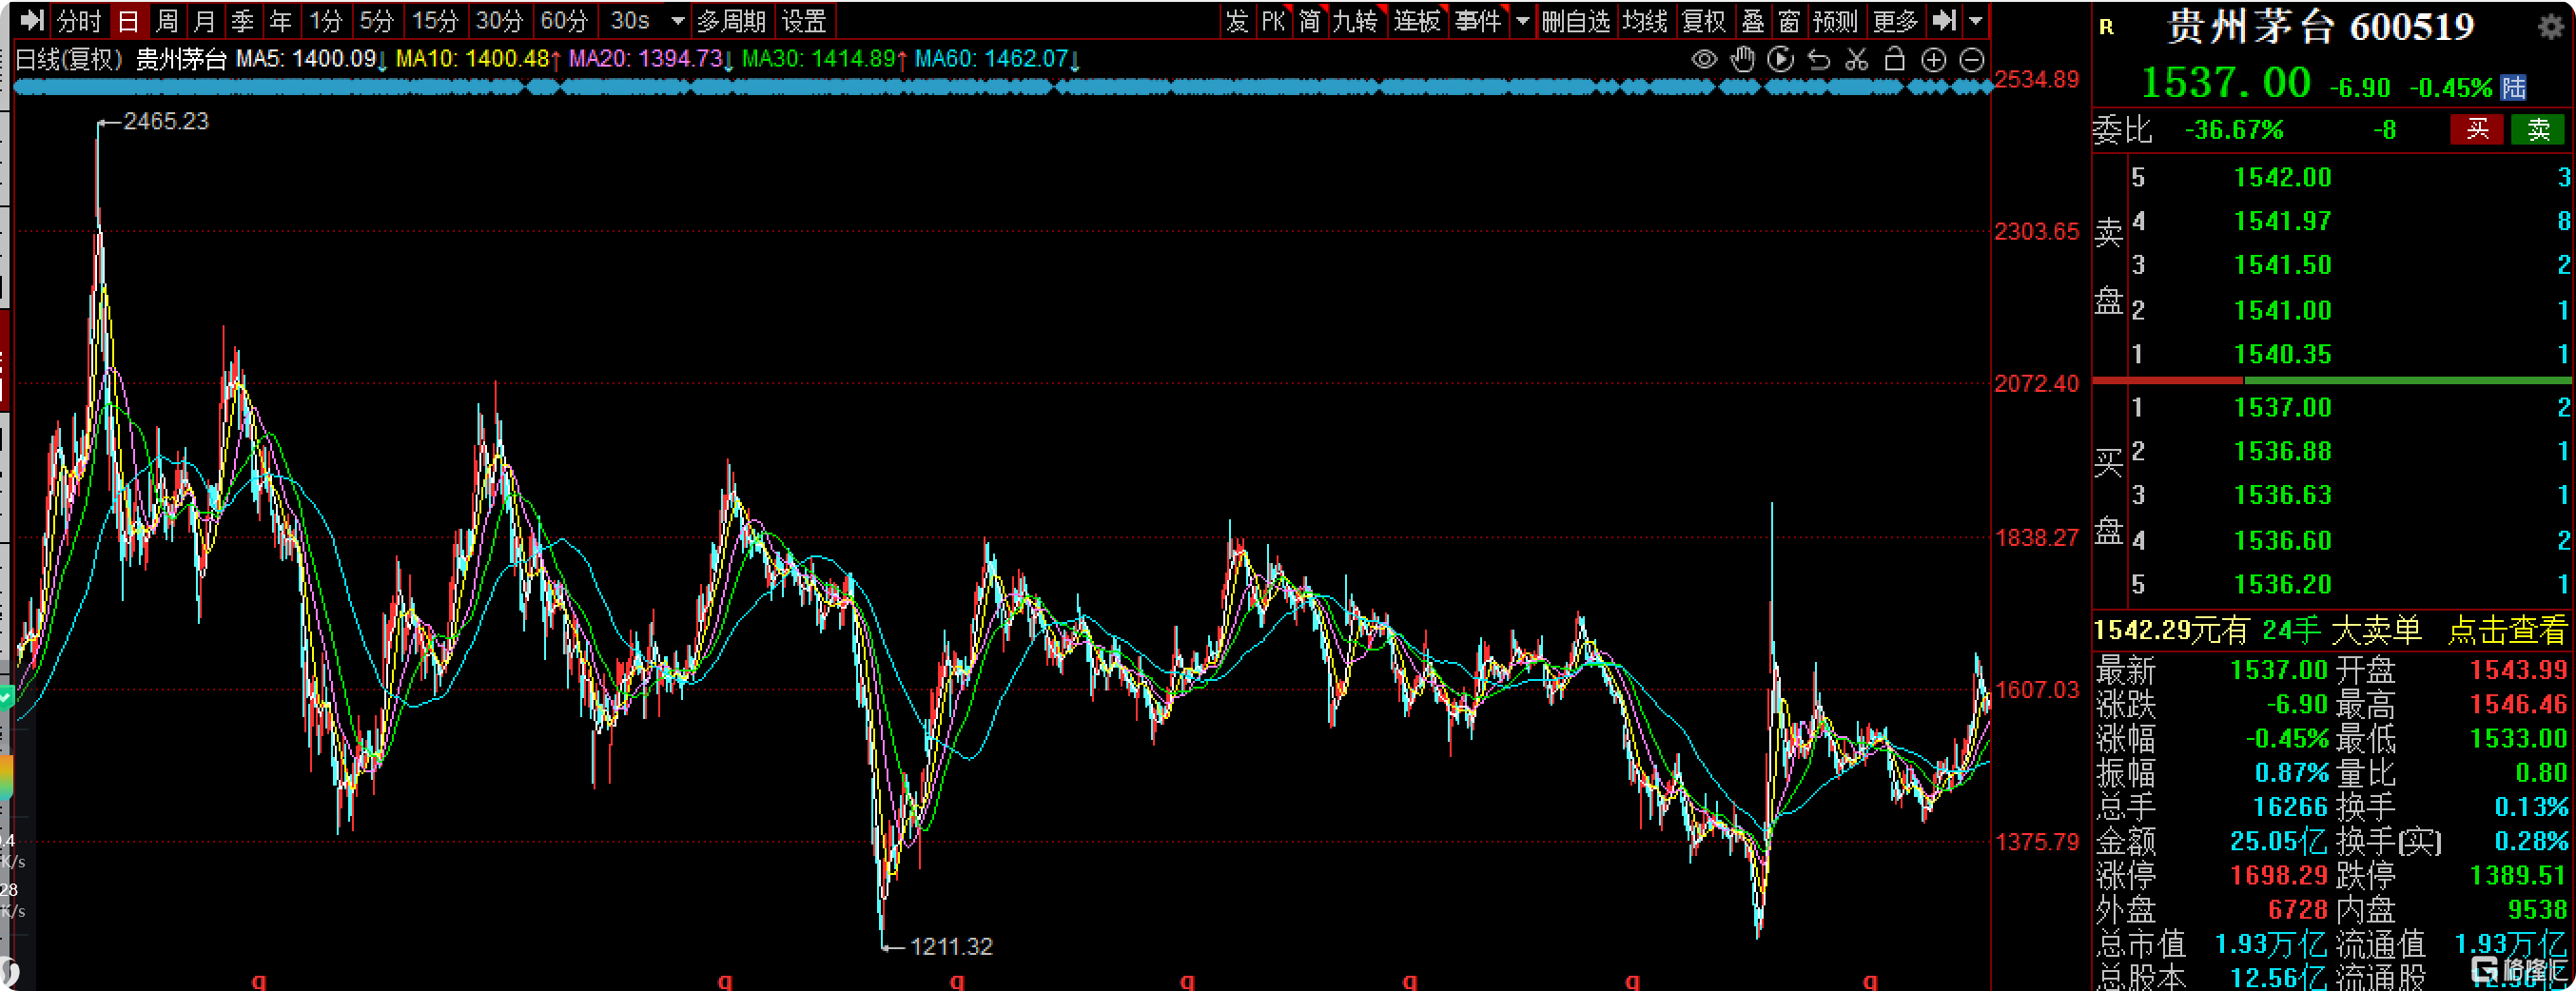Open the 事件 events tool
The image size is (2576, 991).
click(x=1479, y=21)
